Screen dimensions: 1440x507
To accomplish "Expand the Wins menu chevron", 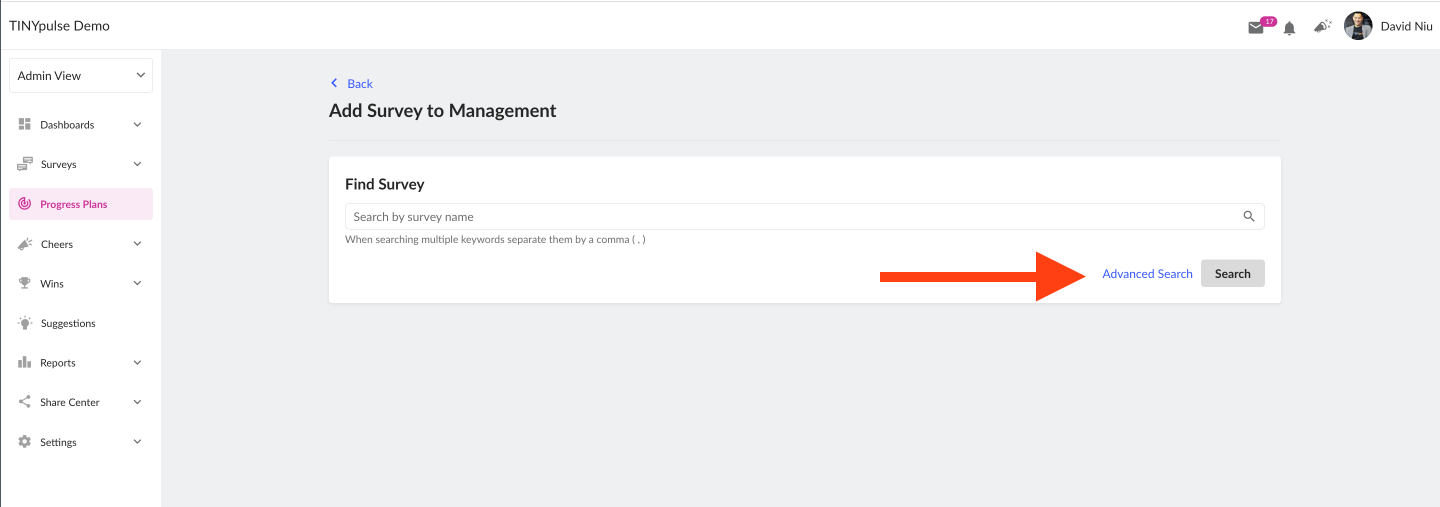I will tap(138, 283).
